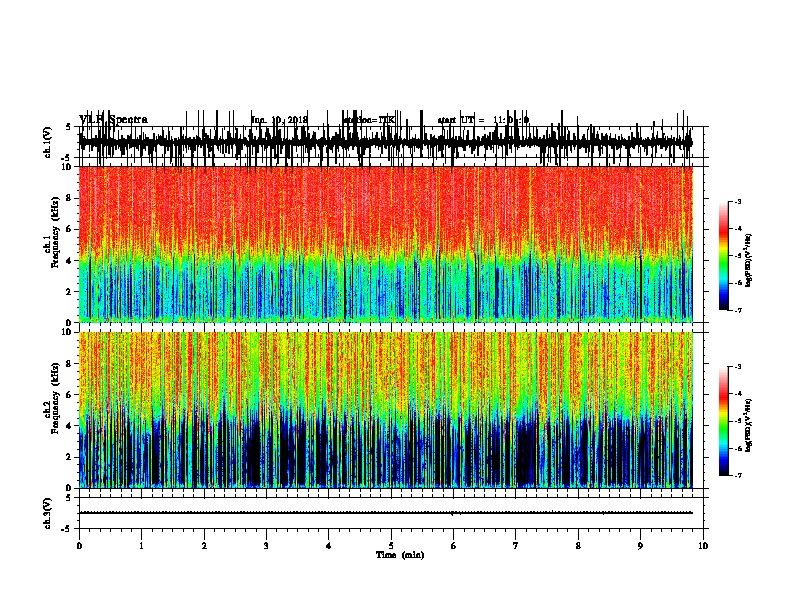Click the "6" kHz tick of the ch.1 spectrogram
The image size is (792, 612).
pos(70,230)
